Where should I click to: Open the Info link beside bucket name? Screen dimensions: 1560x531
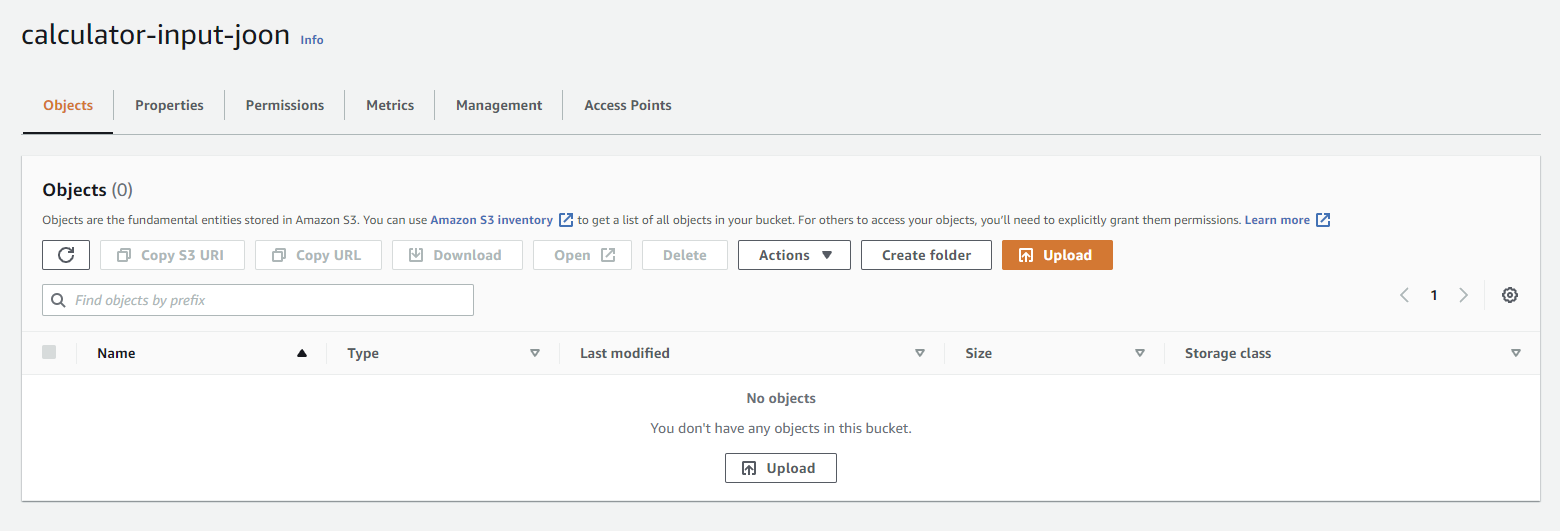(x=312, y=40)
